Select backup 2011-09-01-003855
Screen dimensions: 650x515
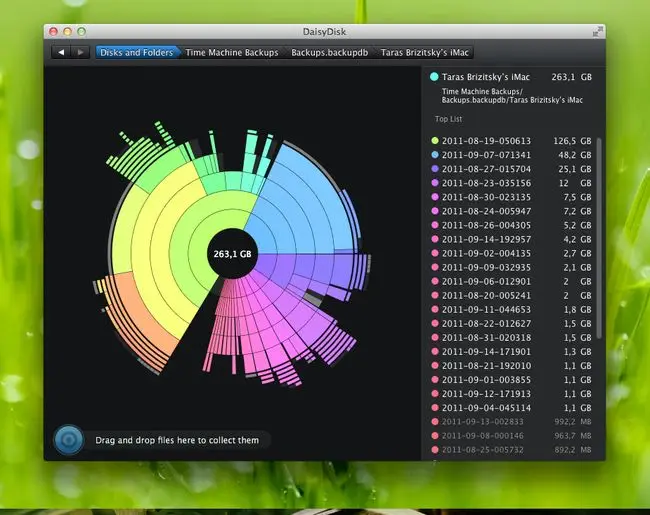click(x=512, y=380)
